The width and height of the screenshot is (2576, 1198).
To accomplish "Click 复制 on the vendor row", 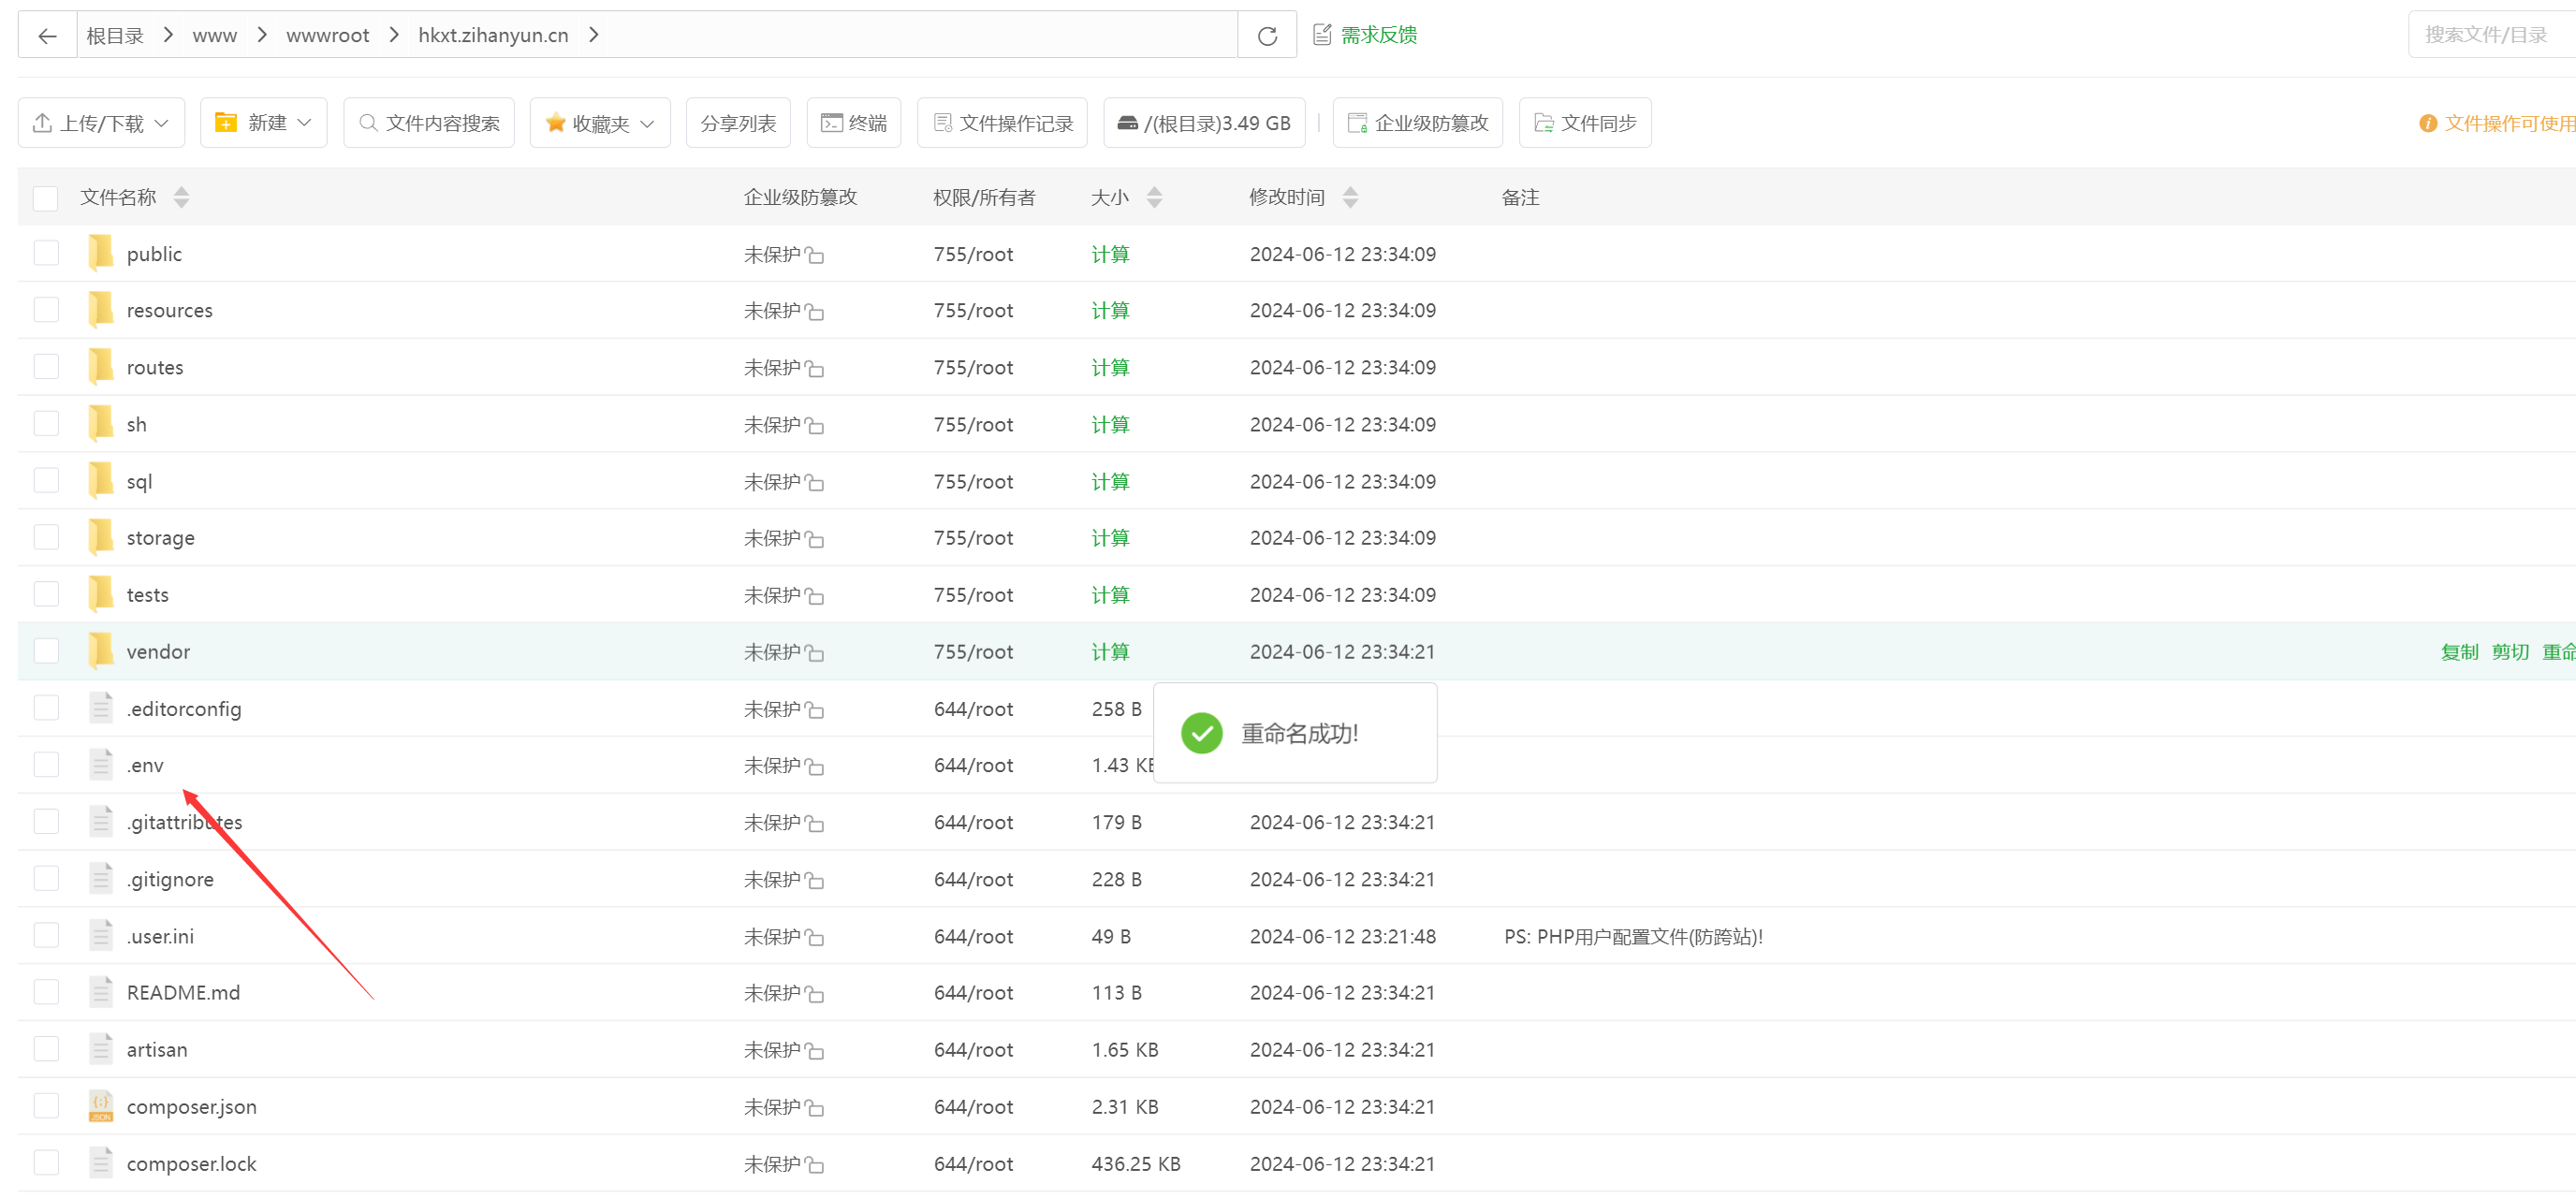I will pyautogui.click(x=2459, y=652).
